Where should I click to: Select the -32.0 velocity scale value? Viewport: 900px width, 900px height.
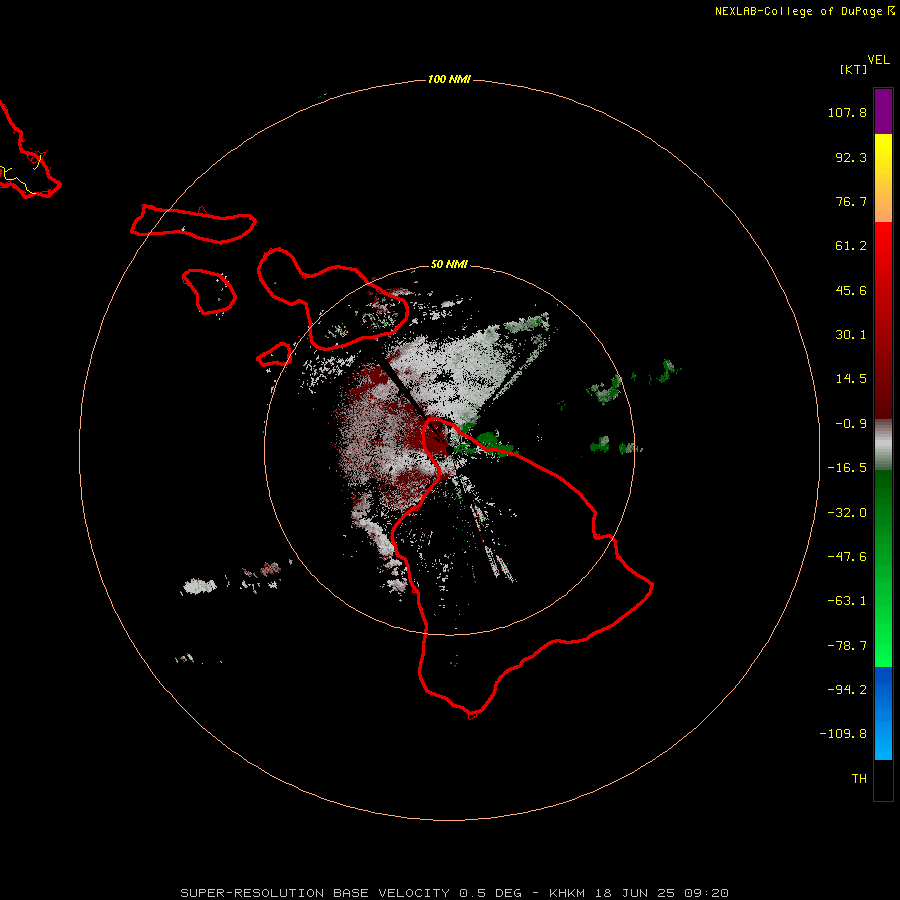click(847, 513)
